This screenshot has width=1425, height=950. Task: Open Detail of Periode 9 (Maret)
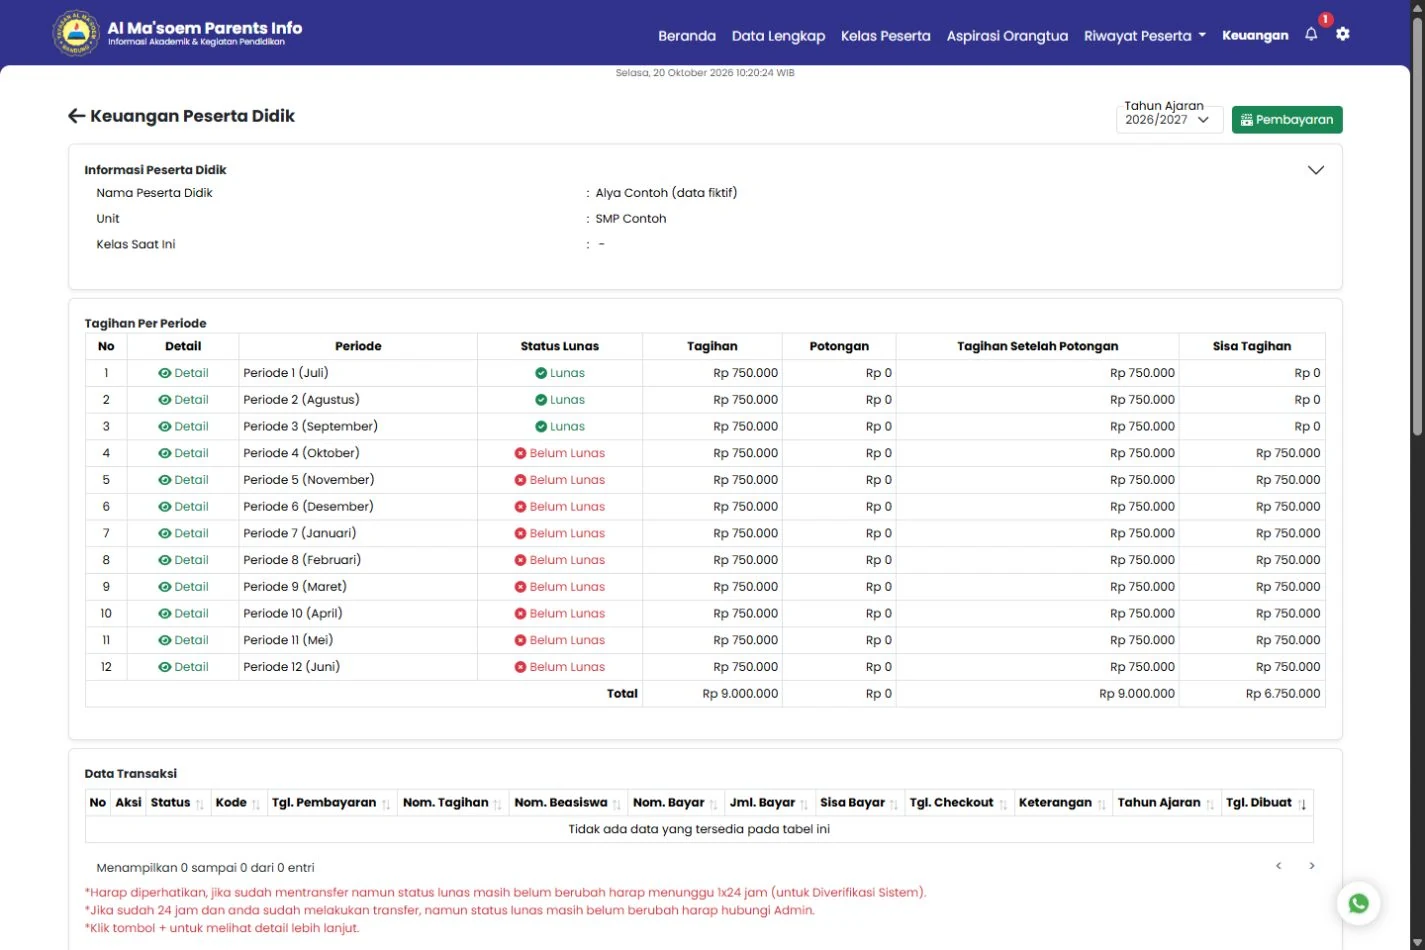pos(183,587)
